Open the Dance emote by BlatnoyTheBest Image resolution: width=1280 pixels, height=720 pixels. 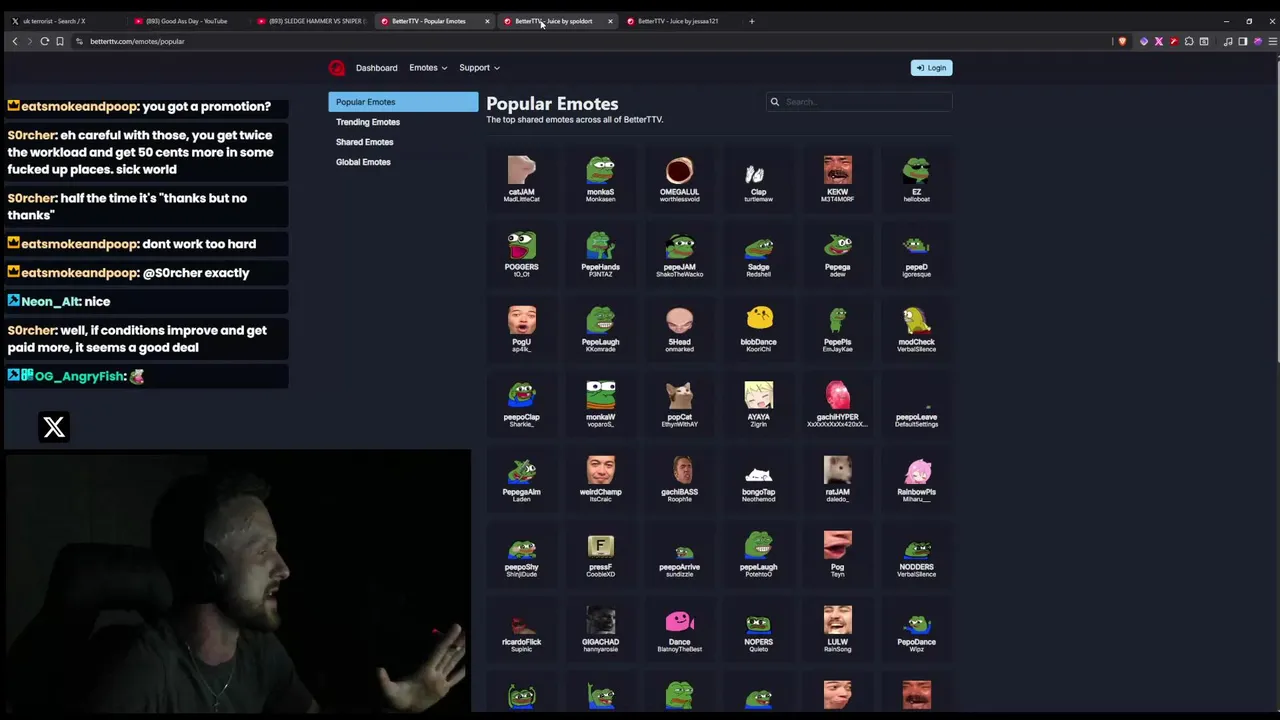[679, 629]
